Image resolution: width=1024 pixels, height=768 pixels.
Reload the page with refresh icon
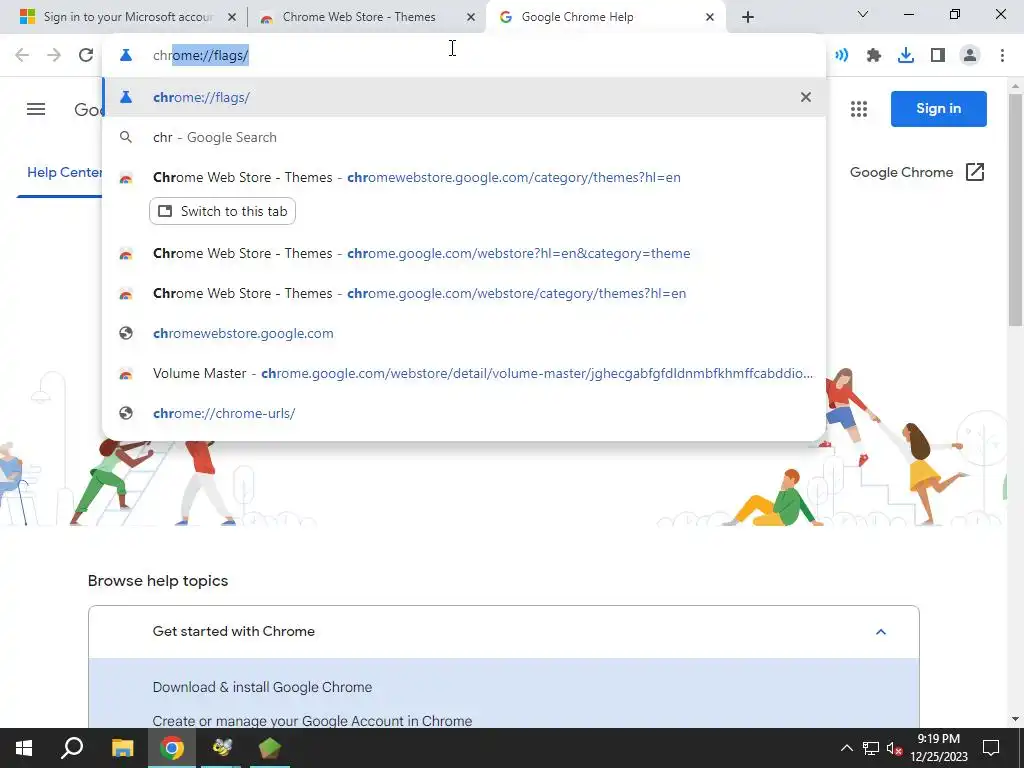(86, 55)
